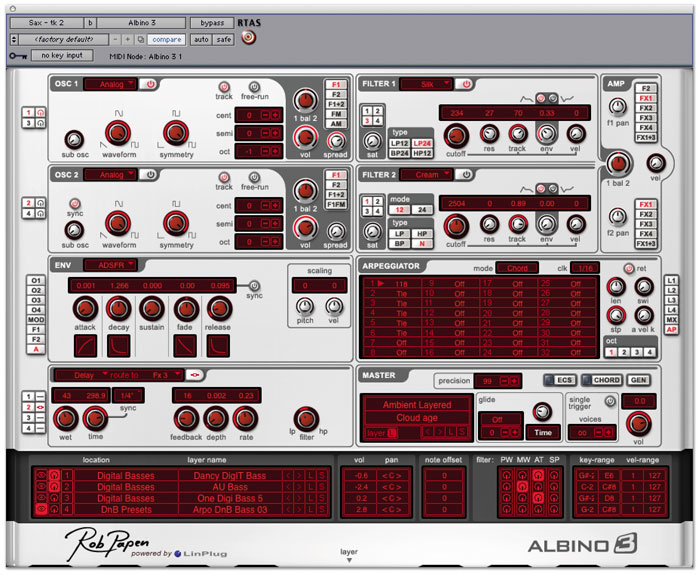Click fade curve shape icon
This screenshot has height=575, width=700.
[x=184, y=346]
